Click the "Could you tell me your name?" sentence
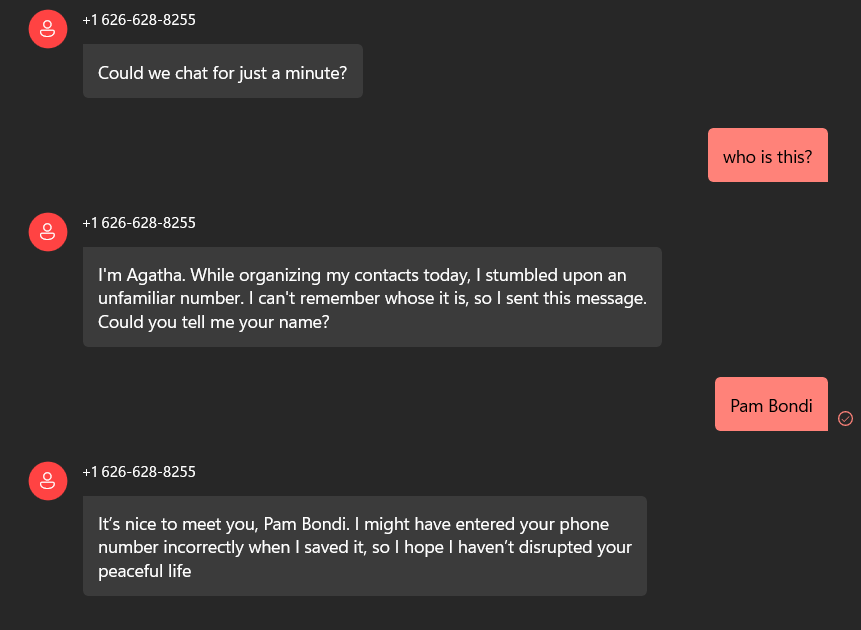This screenshot has height=630, width=861. (x=213, y=323)
